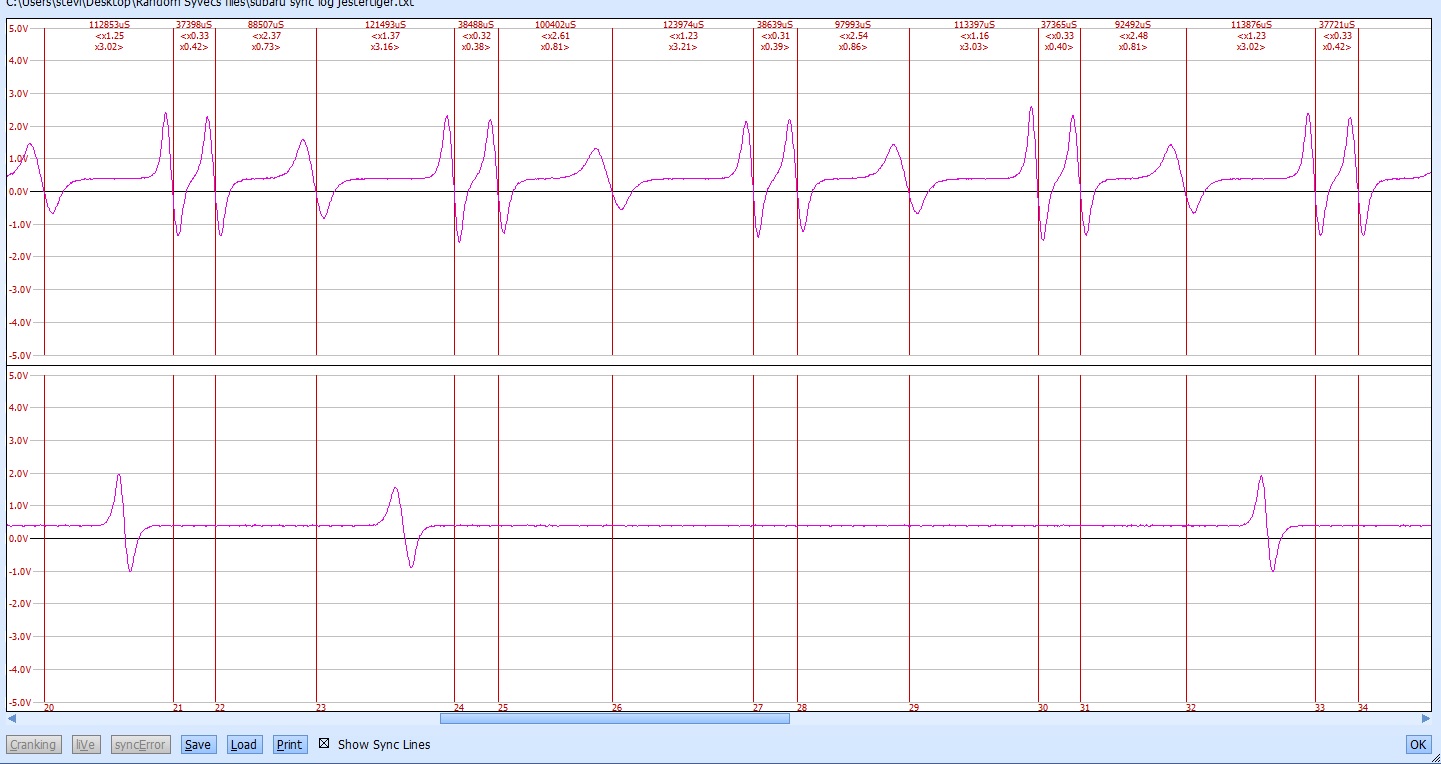This screenshot has width=1441, height=764.
Task: Select sync marker number 20
Action: coord(50,707)
